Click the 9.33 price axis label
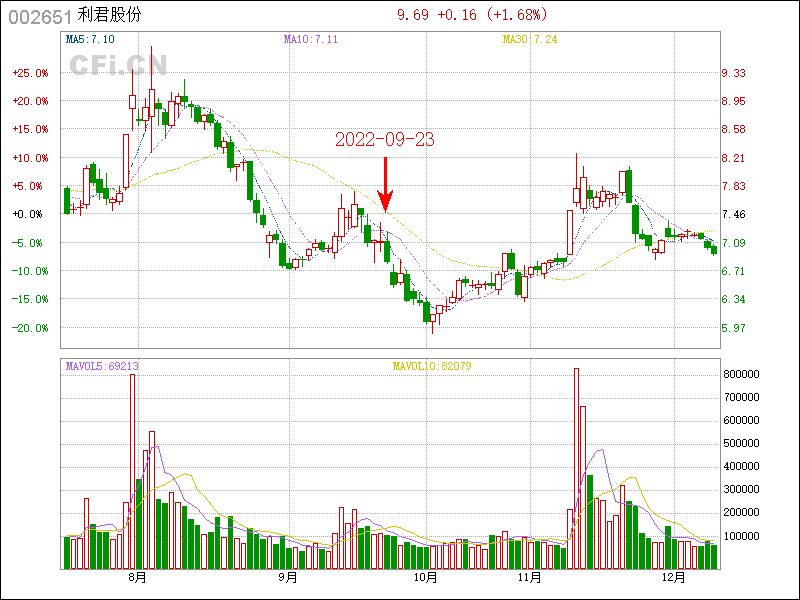Image resolution: width=800 pixels, height=600 pixels. tap(734, 73)
